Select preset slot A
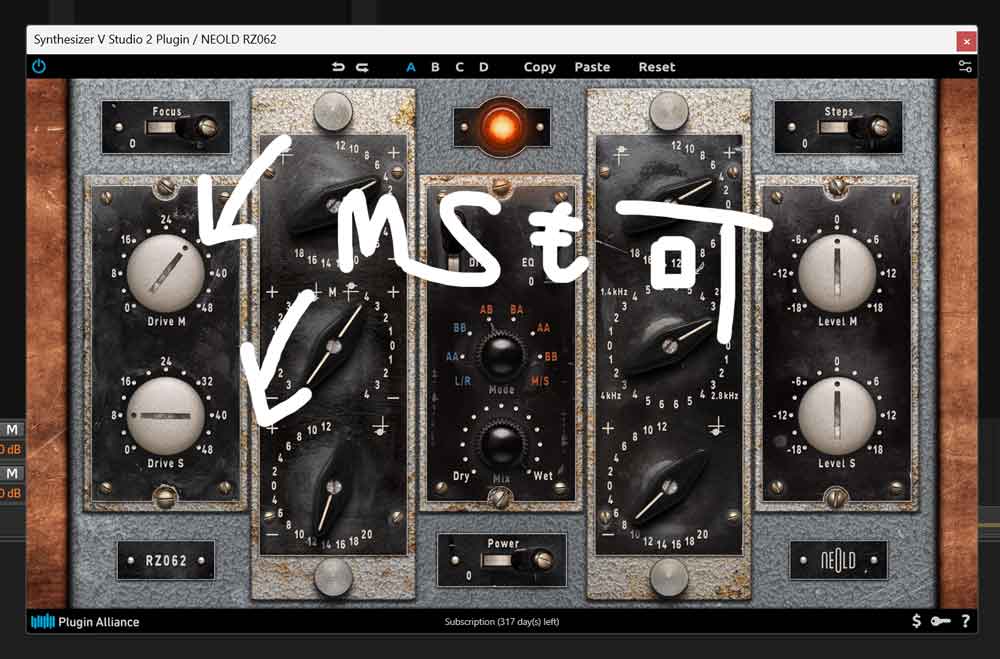 coord(411,67)
